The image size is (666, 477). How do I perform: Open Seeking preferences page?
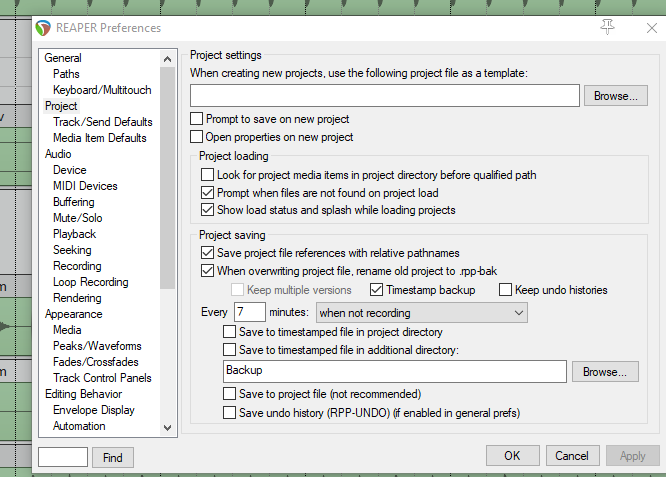[72, 250]
